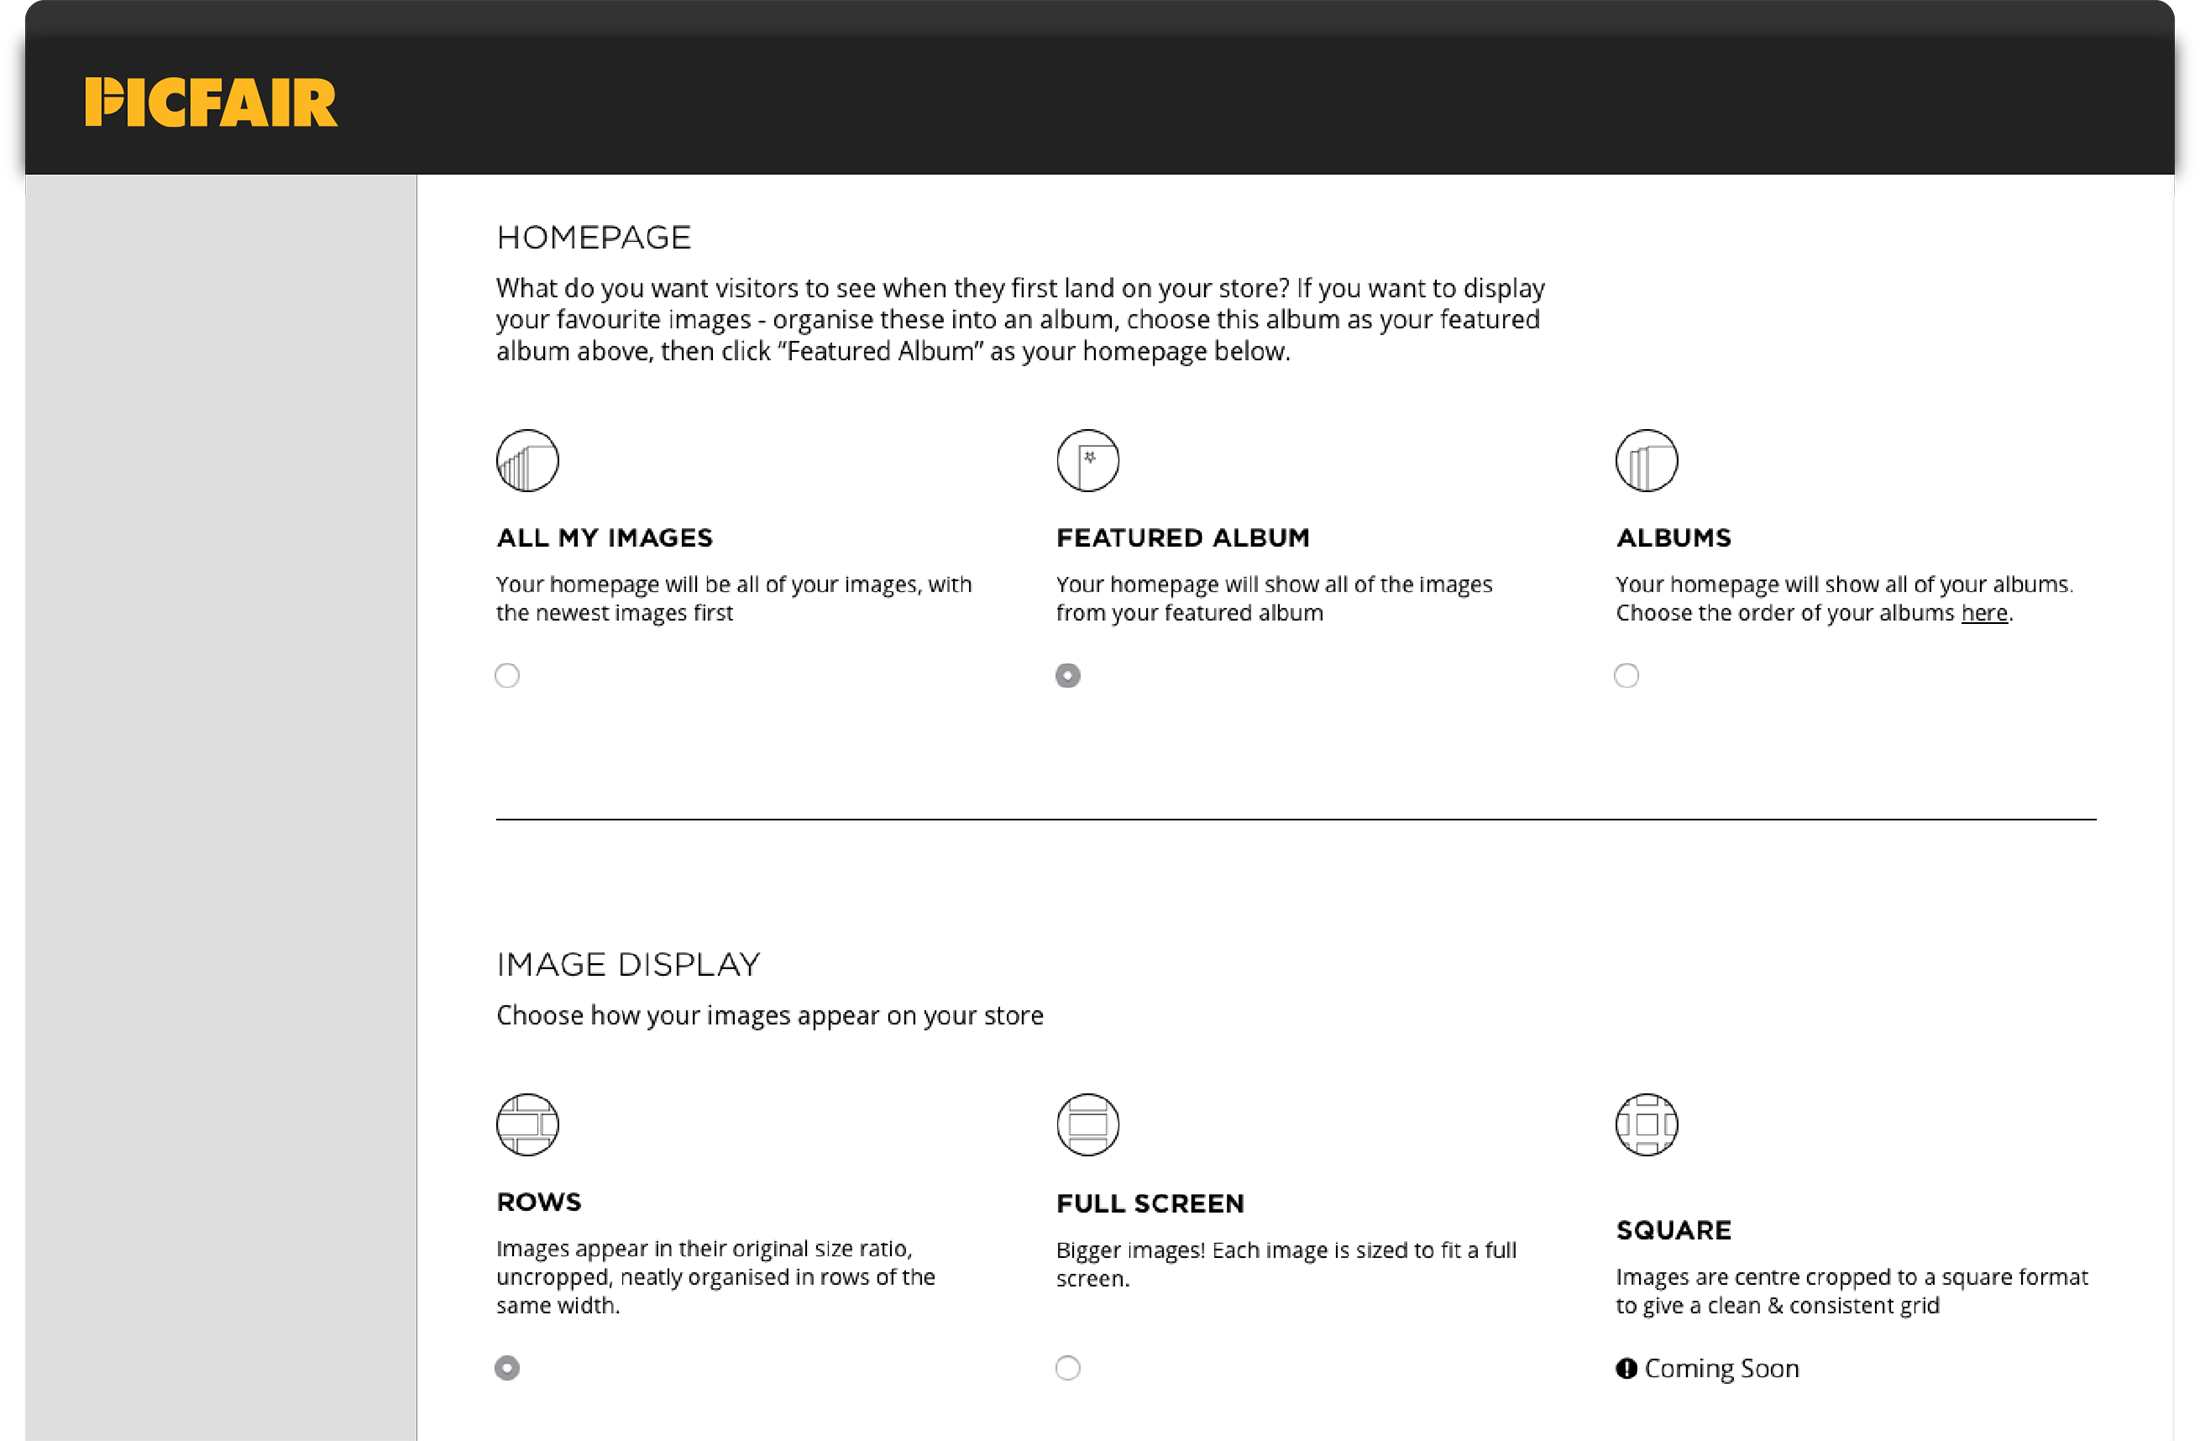The width and height of the screenshot is (2200, 1441).
Task: Click the Full Screen layout icon
Action: (1087, 1125)
